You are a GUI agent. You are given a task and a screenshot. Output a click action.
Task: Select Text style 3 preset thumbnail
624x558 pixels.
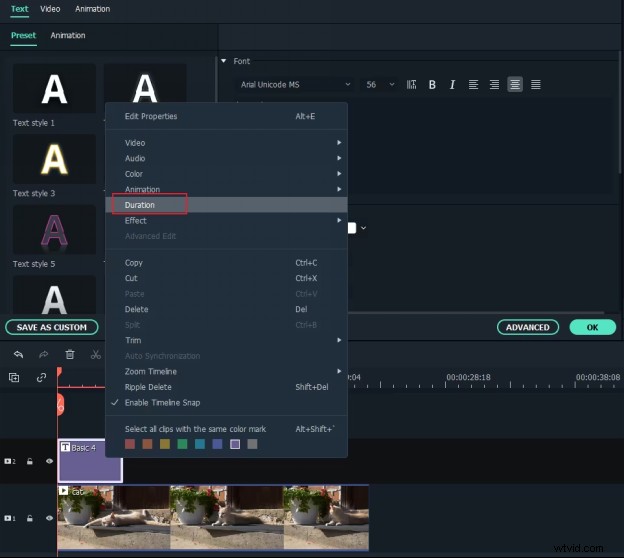(x=55, y=159)
